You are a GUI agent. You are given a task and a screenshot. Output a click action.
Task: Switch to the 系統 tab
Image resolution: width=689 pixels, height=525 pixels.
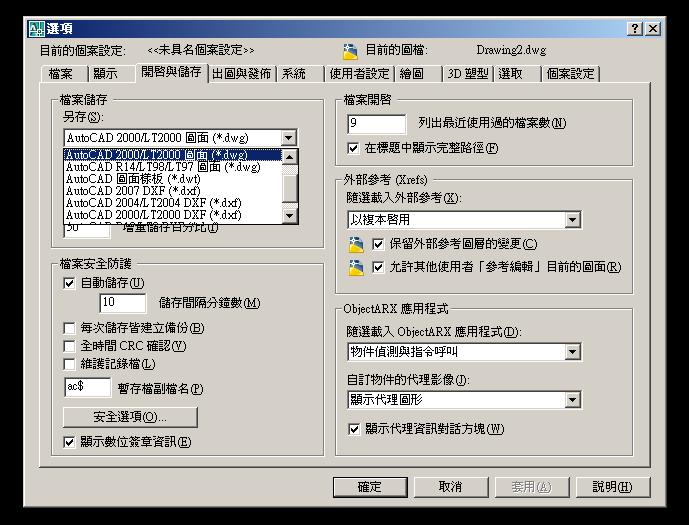[300, 74]
